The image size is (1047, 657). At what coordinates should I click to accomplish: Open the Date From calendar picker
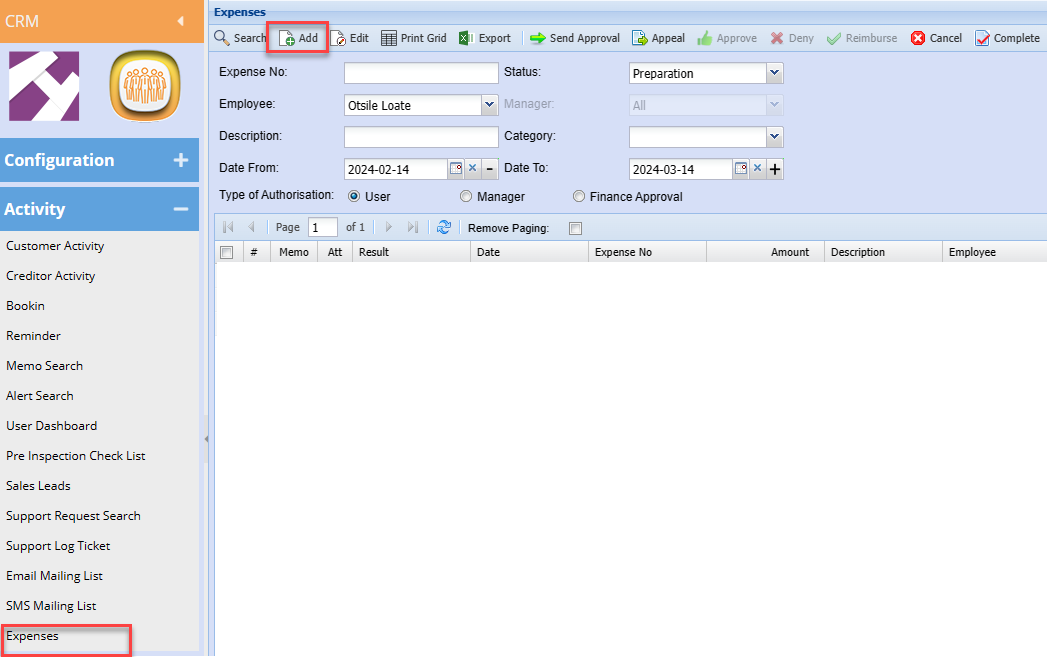(456, 169)
